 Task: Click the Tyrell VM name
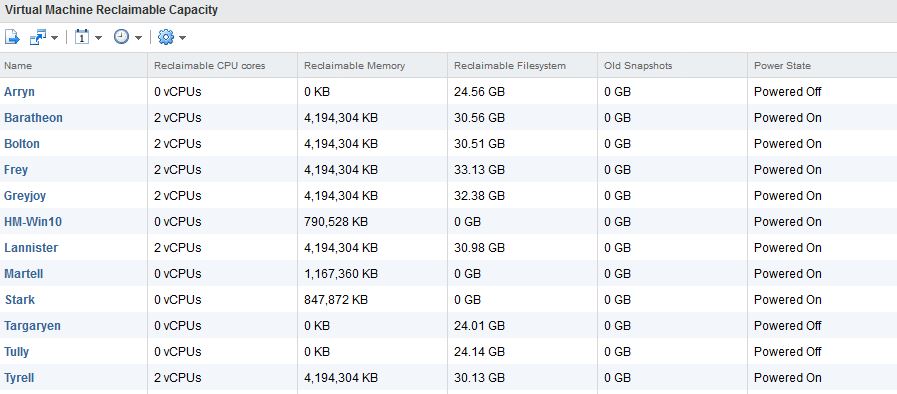point(19,378)
